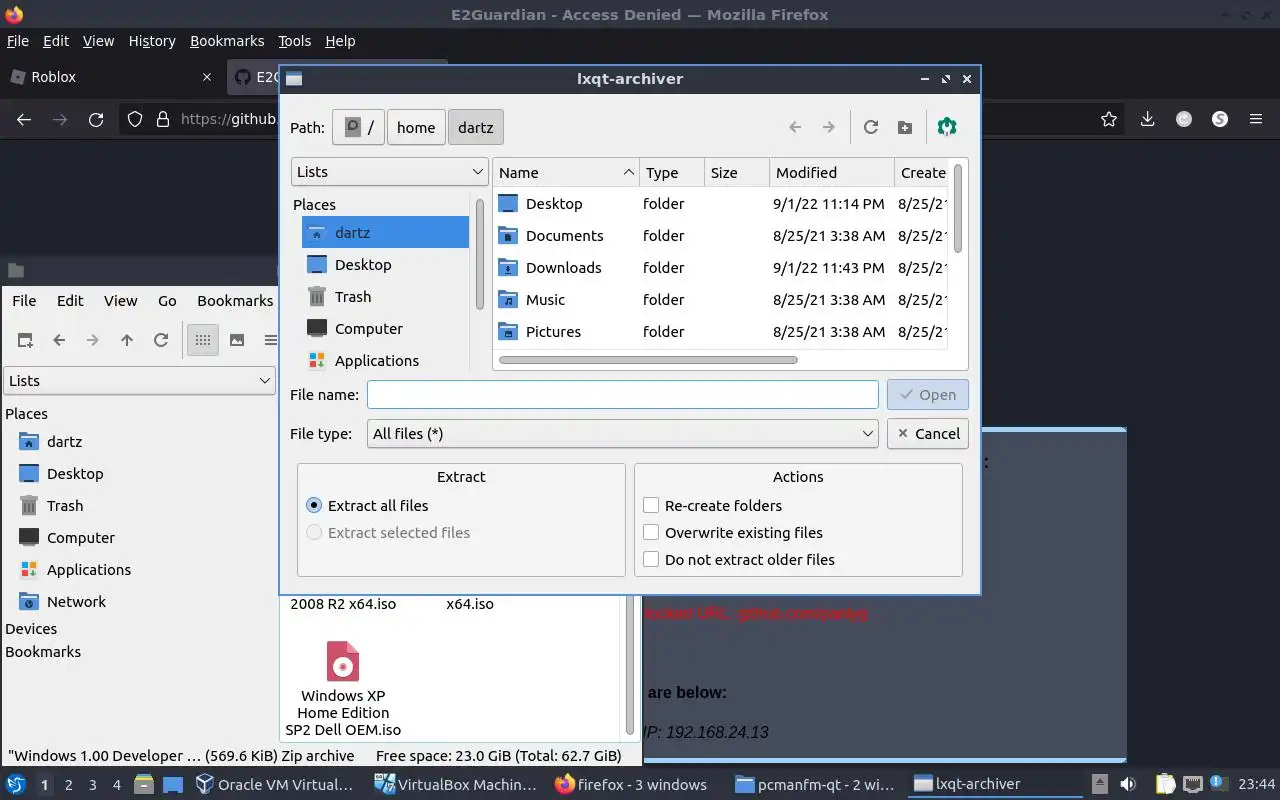Bookmark this page with the Firefox star icon

coord(1109,119)
